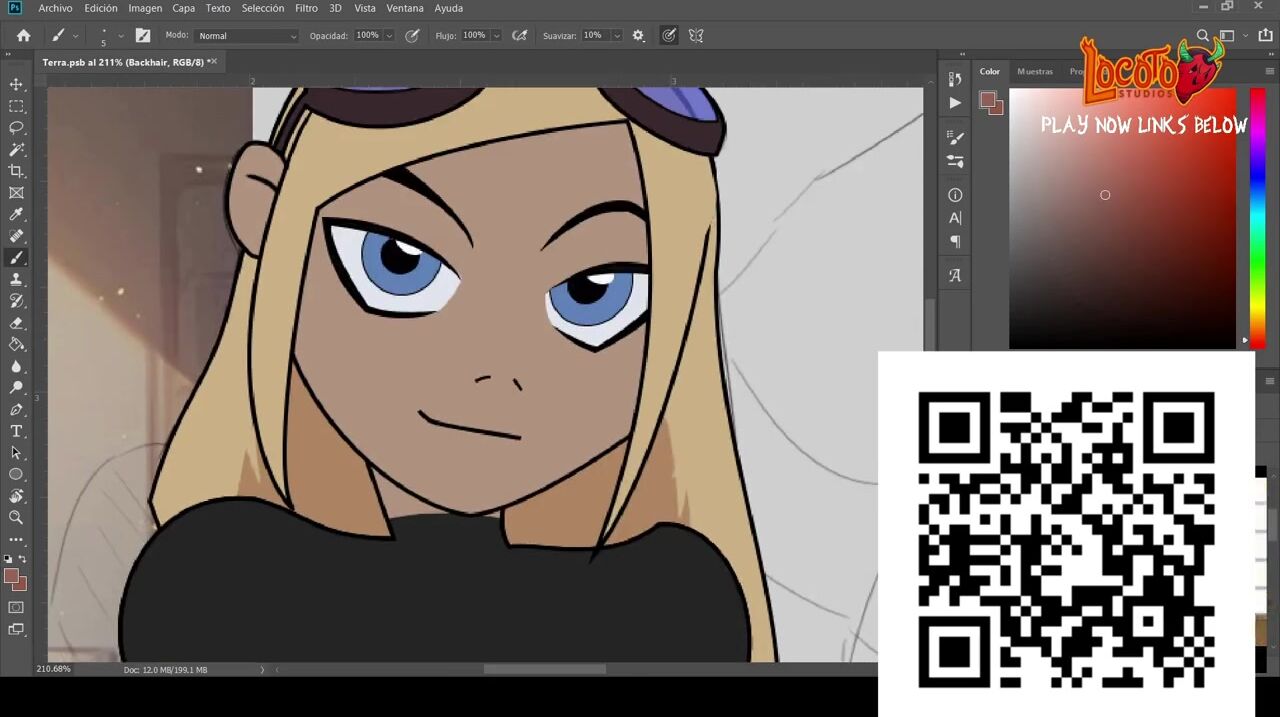Select the Clone Stamp tool
The height and width of the screenshot is (717, 1280).
(x=16, y=279)
